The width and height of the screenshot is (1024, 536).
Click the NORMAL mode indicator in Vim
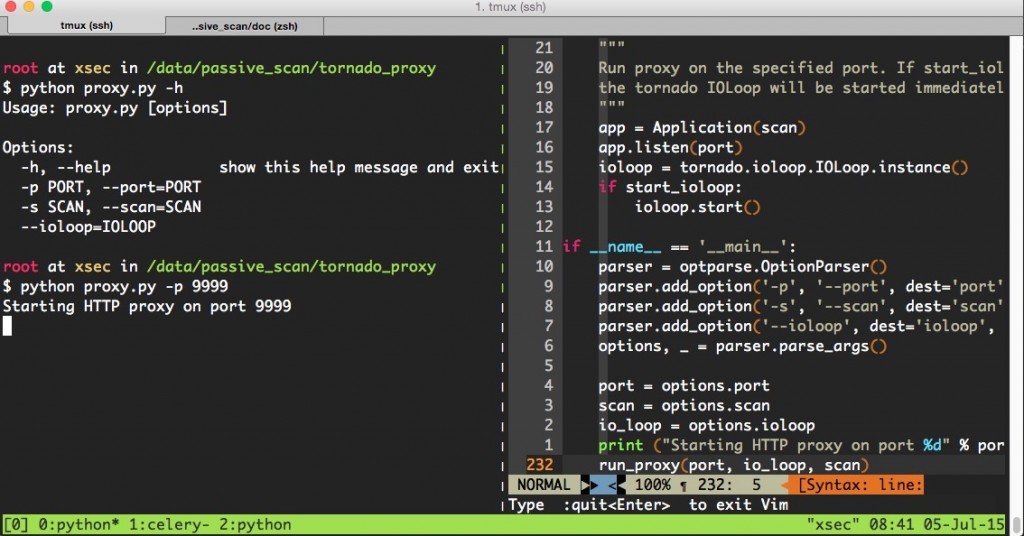[543, 484]
